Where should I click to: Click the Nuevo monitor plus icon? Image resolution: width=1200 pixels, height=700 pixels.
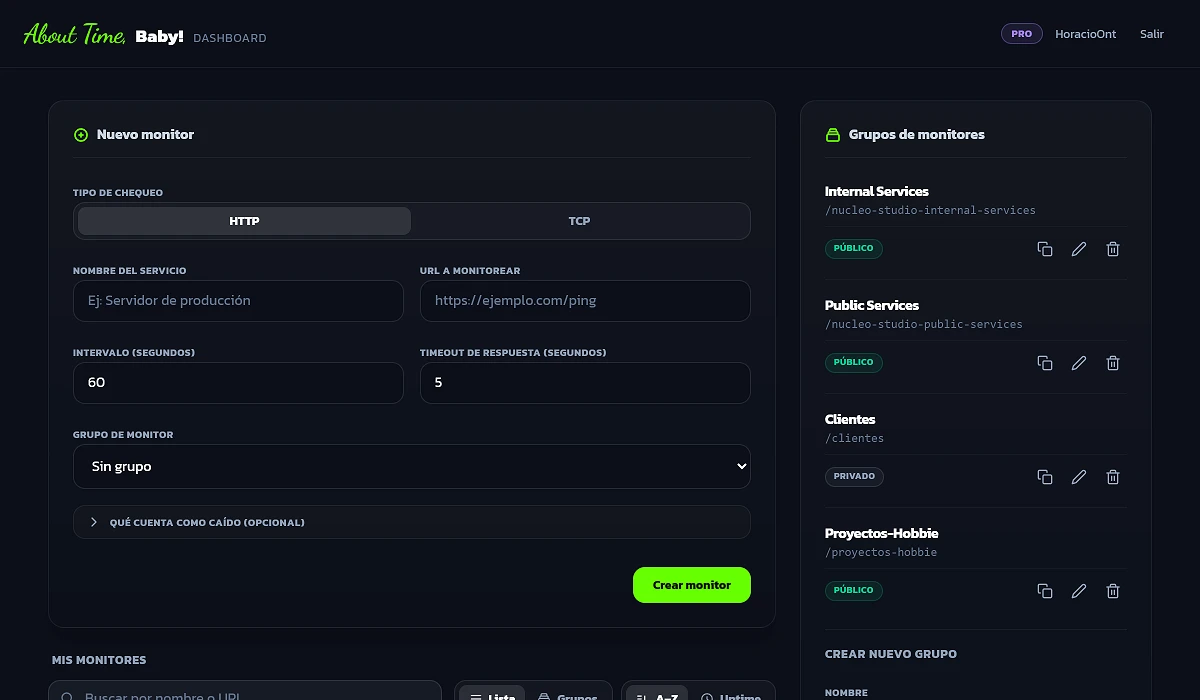pos(81,135)
